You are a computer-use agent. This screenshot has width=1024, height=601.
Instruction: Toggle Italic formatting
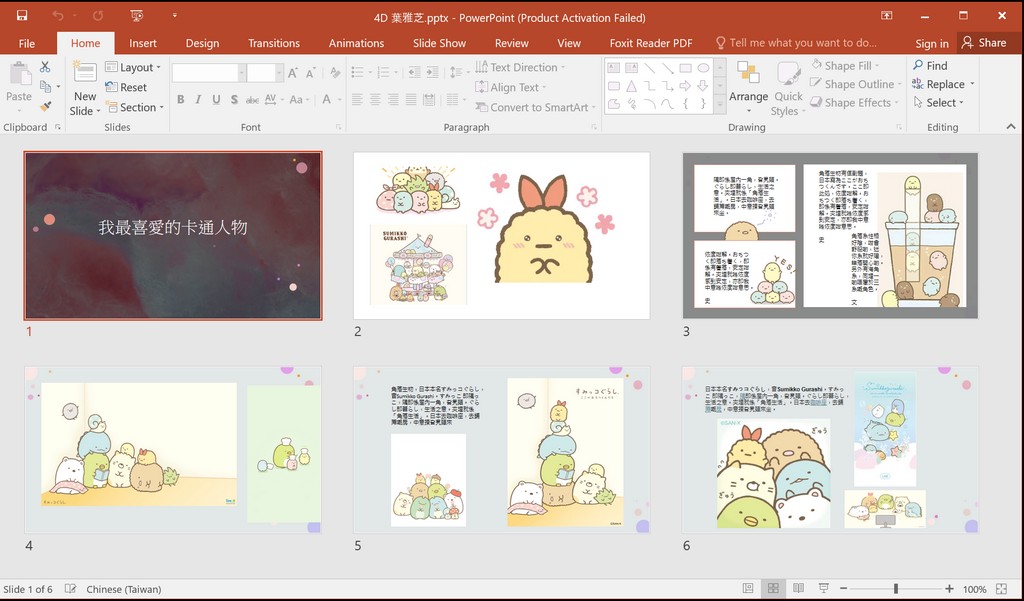(198, 100)
